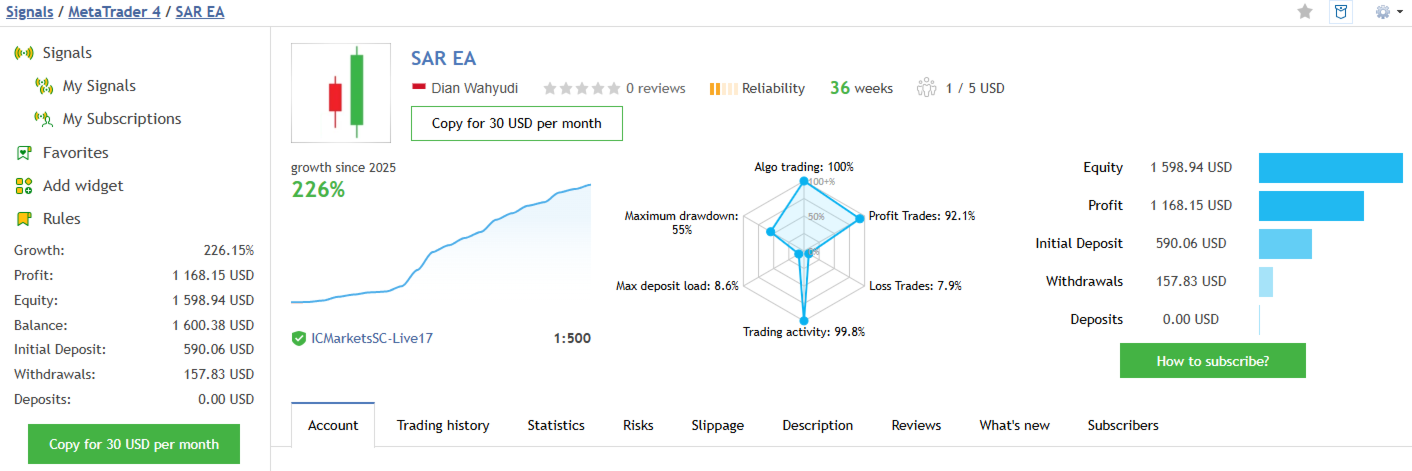Click the five-star reviews rating
This screenshot has width=1412, height=471.
[581, 88]
